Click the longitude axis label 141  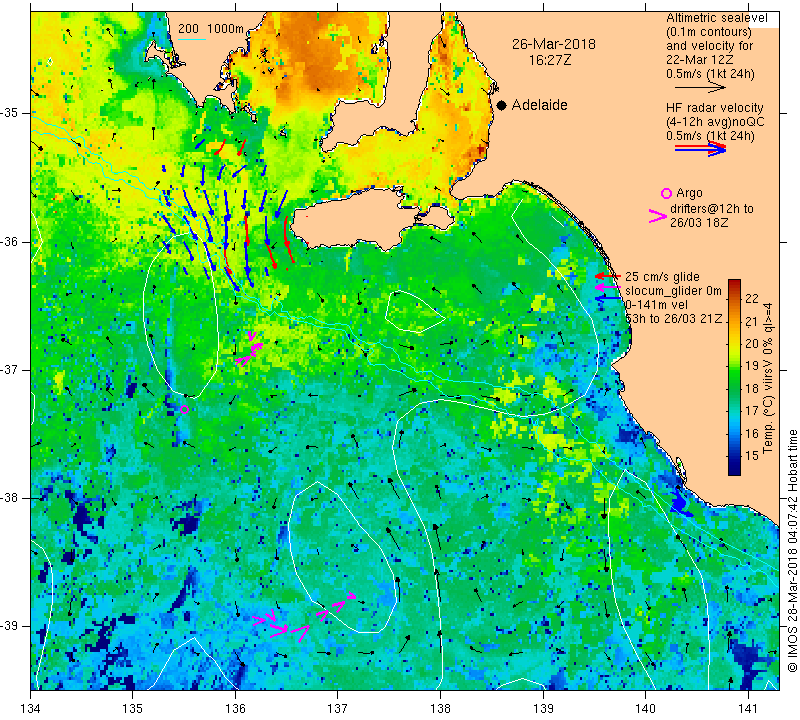coord(748,708)
